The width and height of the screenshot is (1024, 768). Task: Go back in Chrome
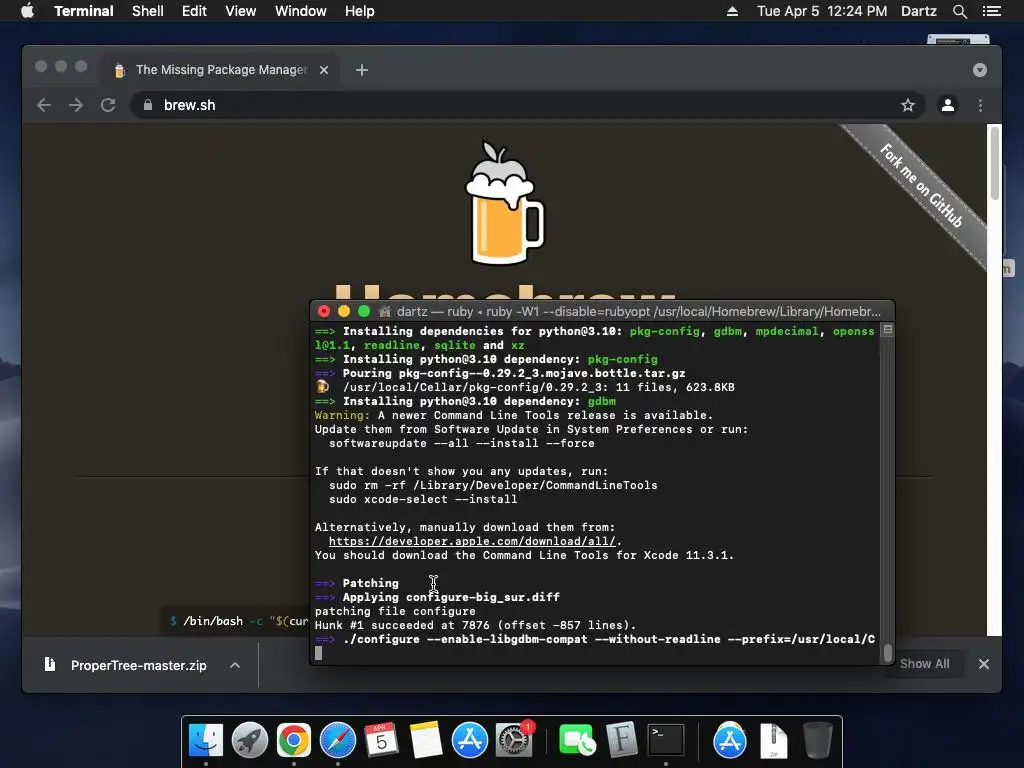pyautogui.click(x=44, y=105)
